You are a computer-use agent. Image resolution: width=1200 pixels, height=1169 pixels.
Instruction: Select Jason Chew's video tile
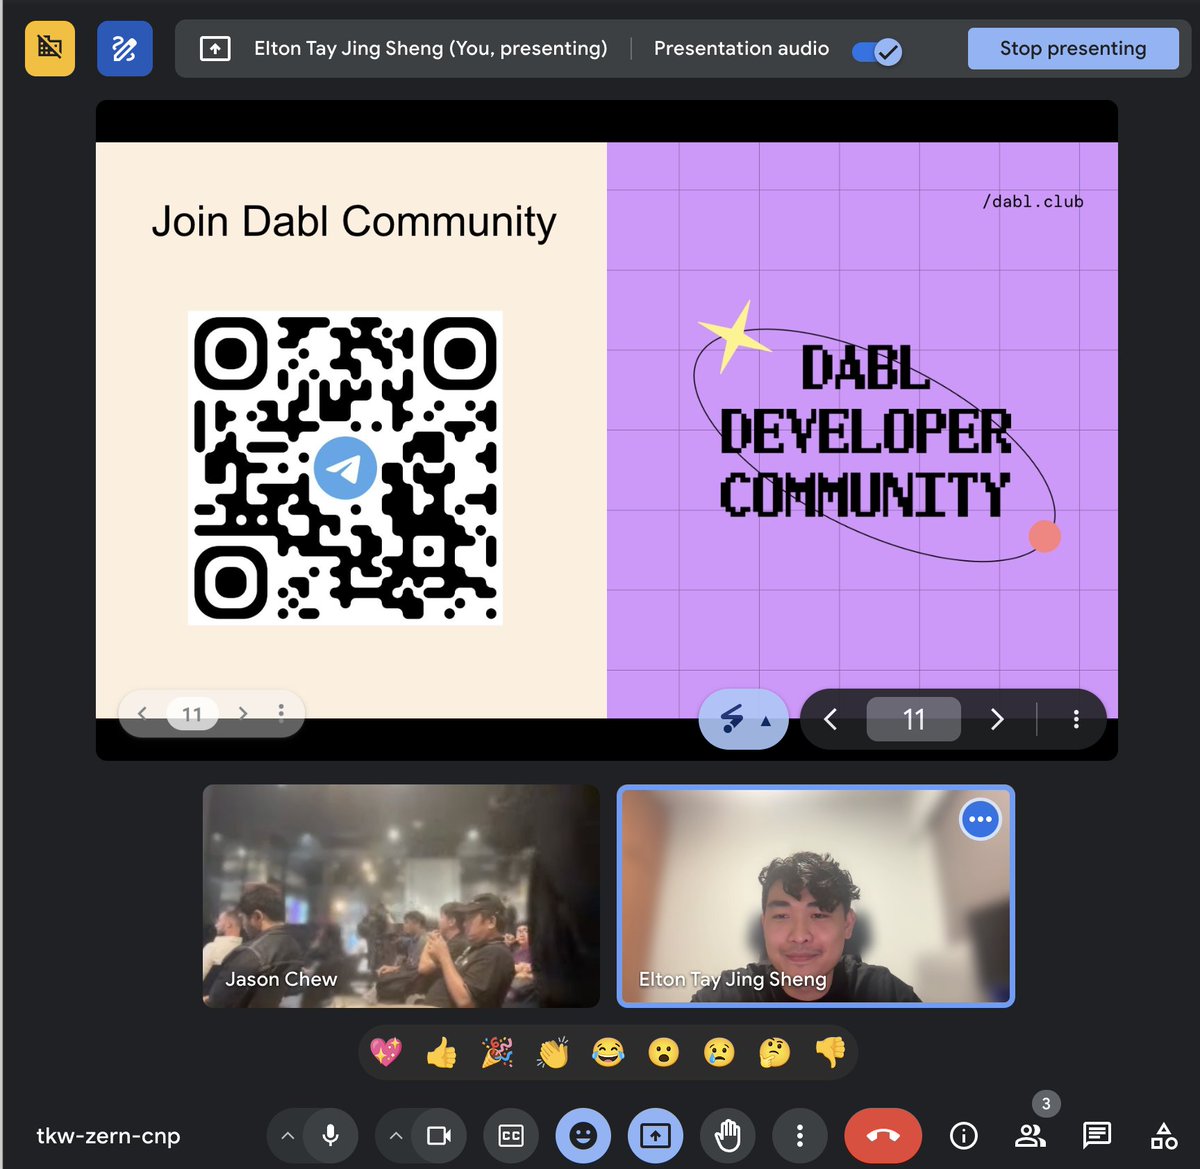coord(401,895)
